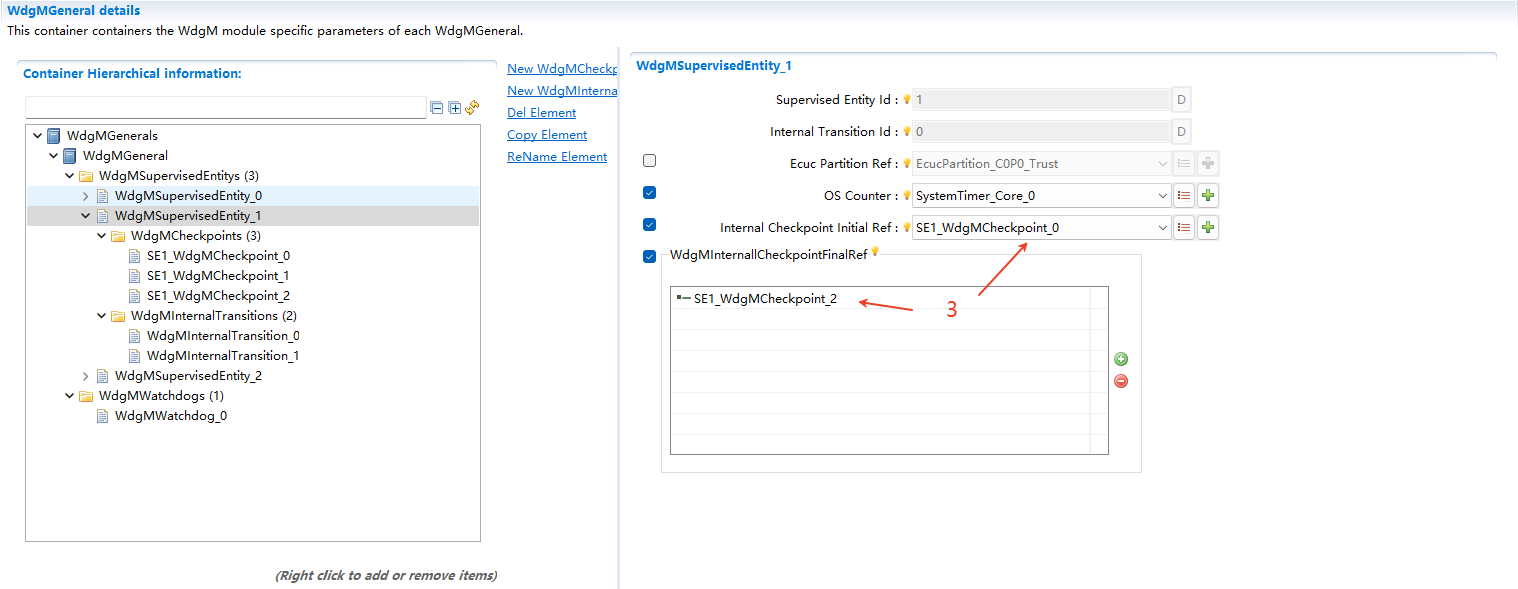
Task: Add entry with green circle plus icon
Action: pyautogui.click(x=1121, y=359)
